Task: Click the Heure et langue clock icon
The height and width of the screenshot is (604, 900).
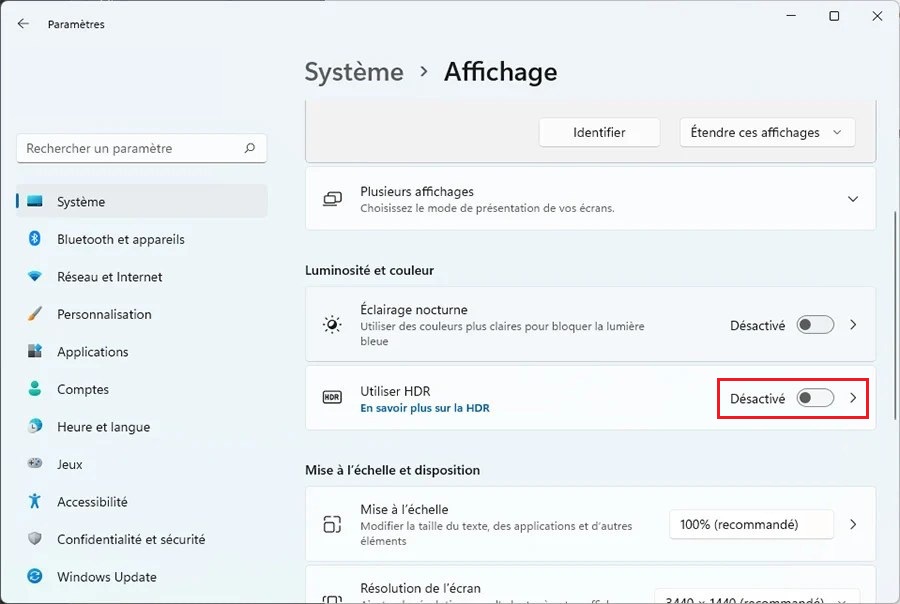Action: point(35,426)
